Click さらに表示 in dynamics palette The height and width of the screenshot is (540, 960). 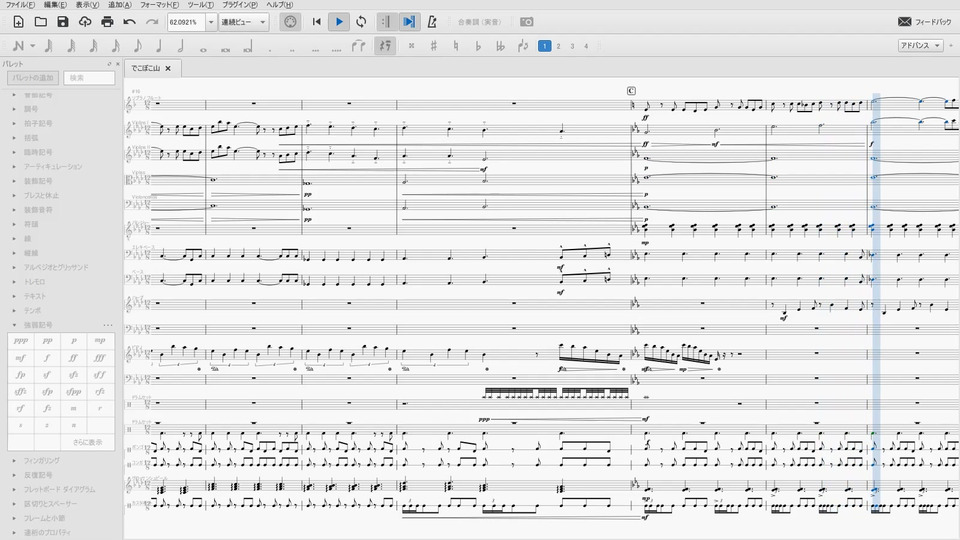point(88,442)
